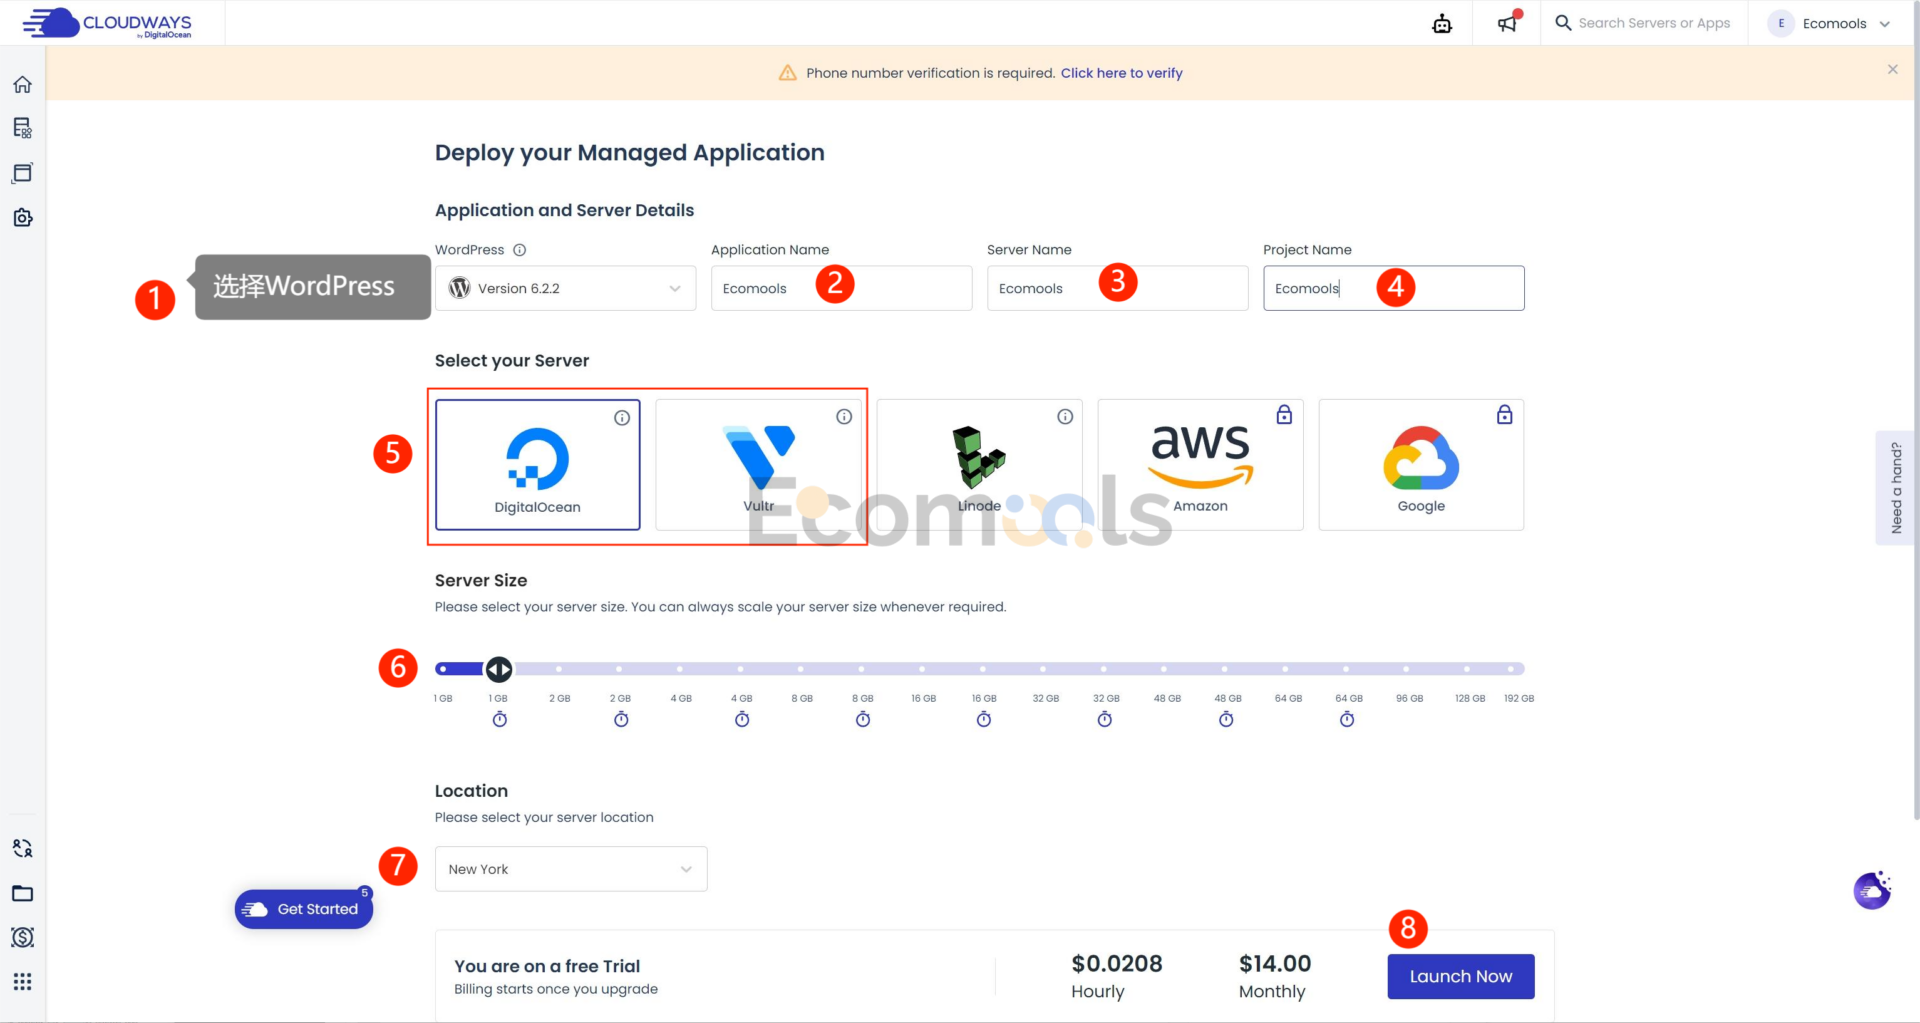The width and height of the screenshot is (1920, 1023).
Task: Click the $0.0208 Hourly price text
Action: point(1116,976)
